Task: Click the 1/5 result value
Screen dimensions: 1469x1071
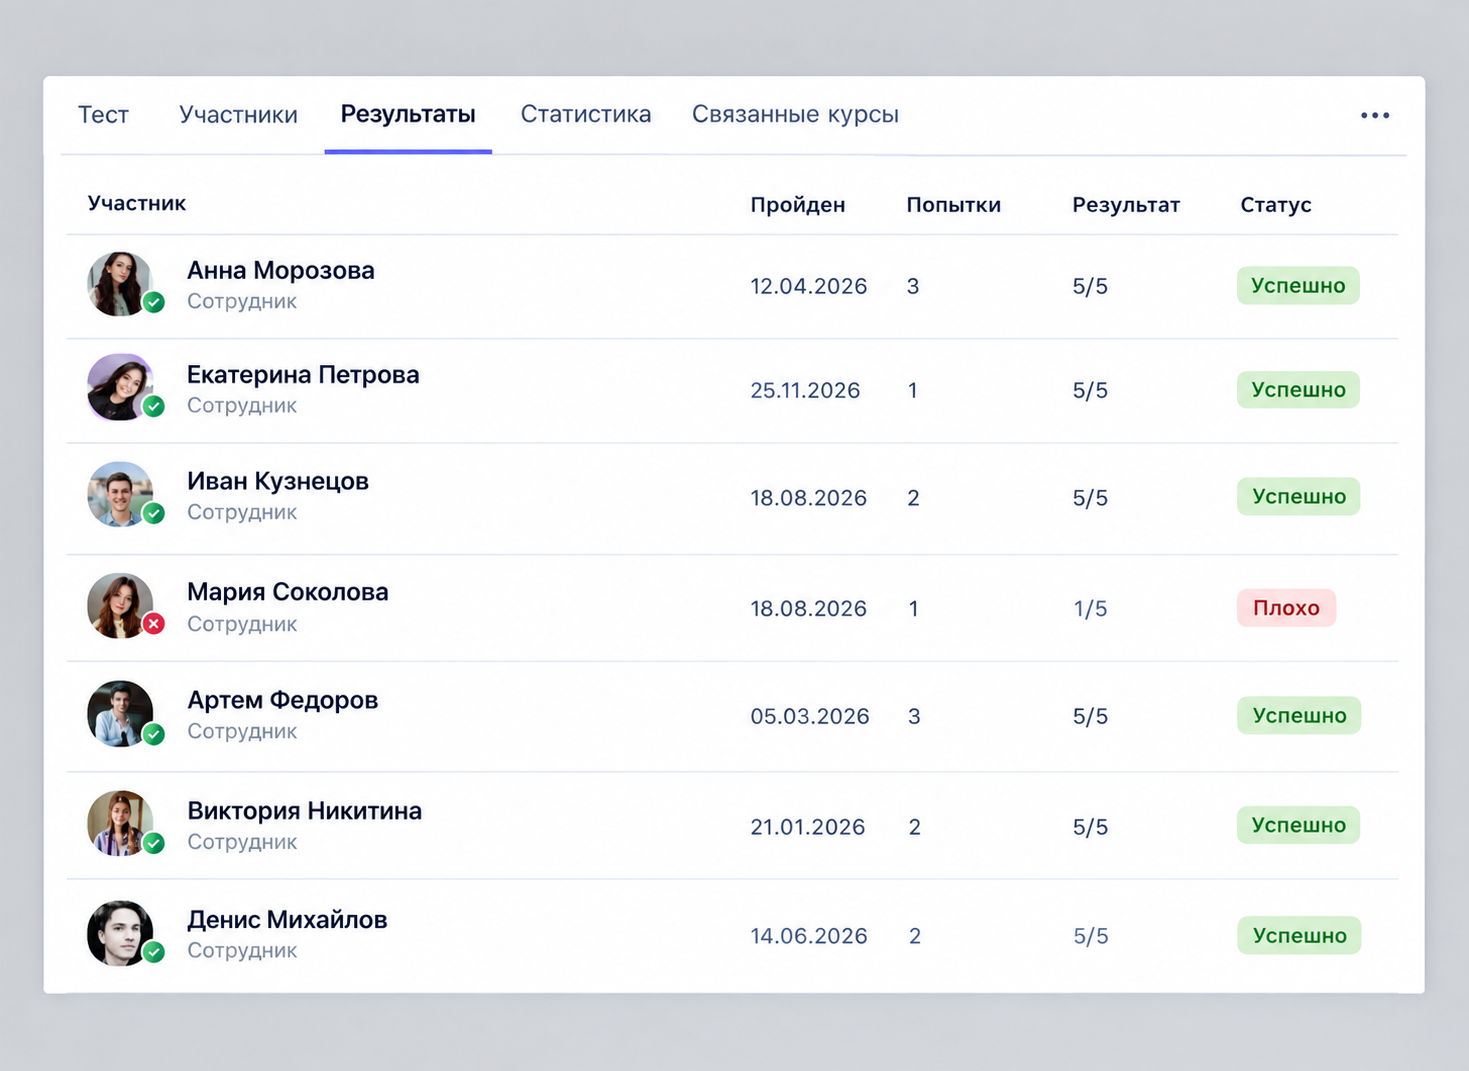Action: tap(1090, 609)
